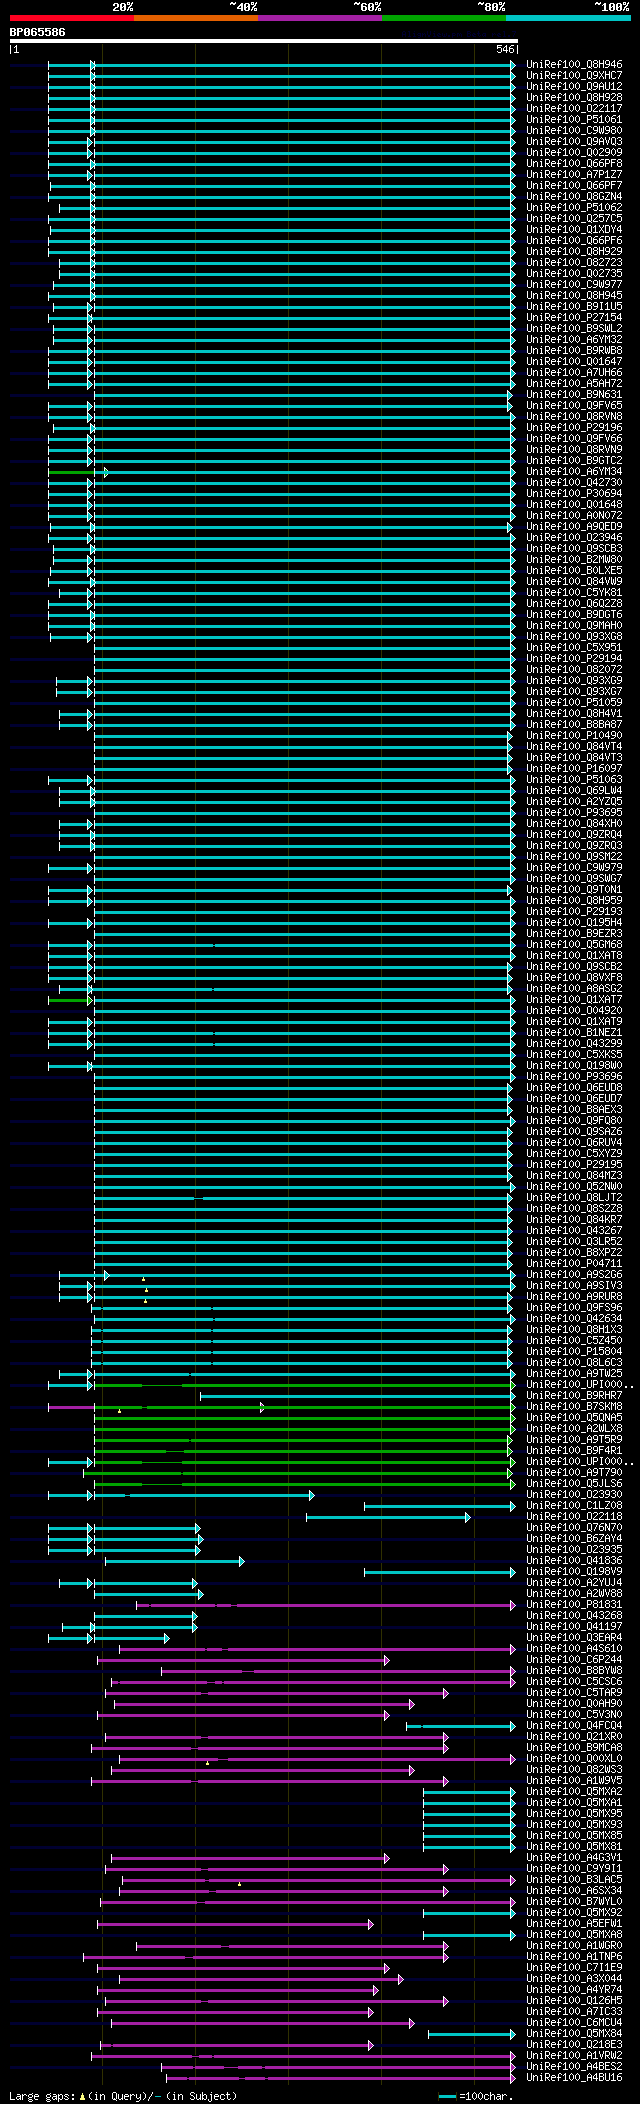Select the UniRef100_P16097 label
The width and height of the screenshot is (640, 2104).
[574, 769]
